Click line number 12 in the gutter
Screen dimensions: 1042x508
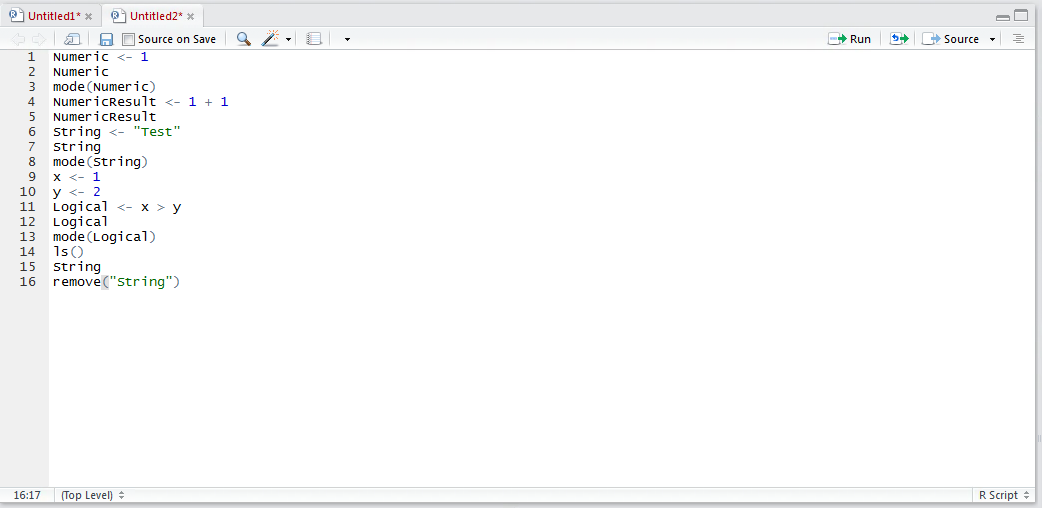[x=27, y=222]
